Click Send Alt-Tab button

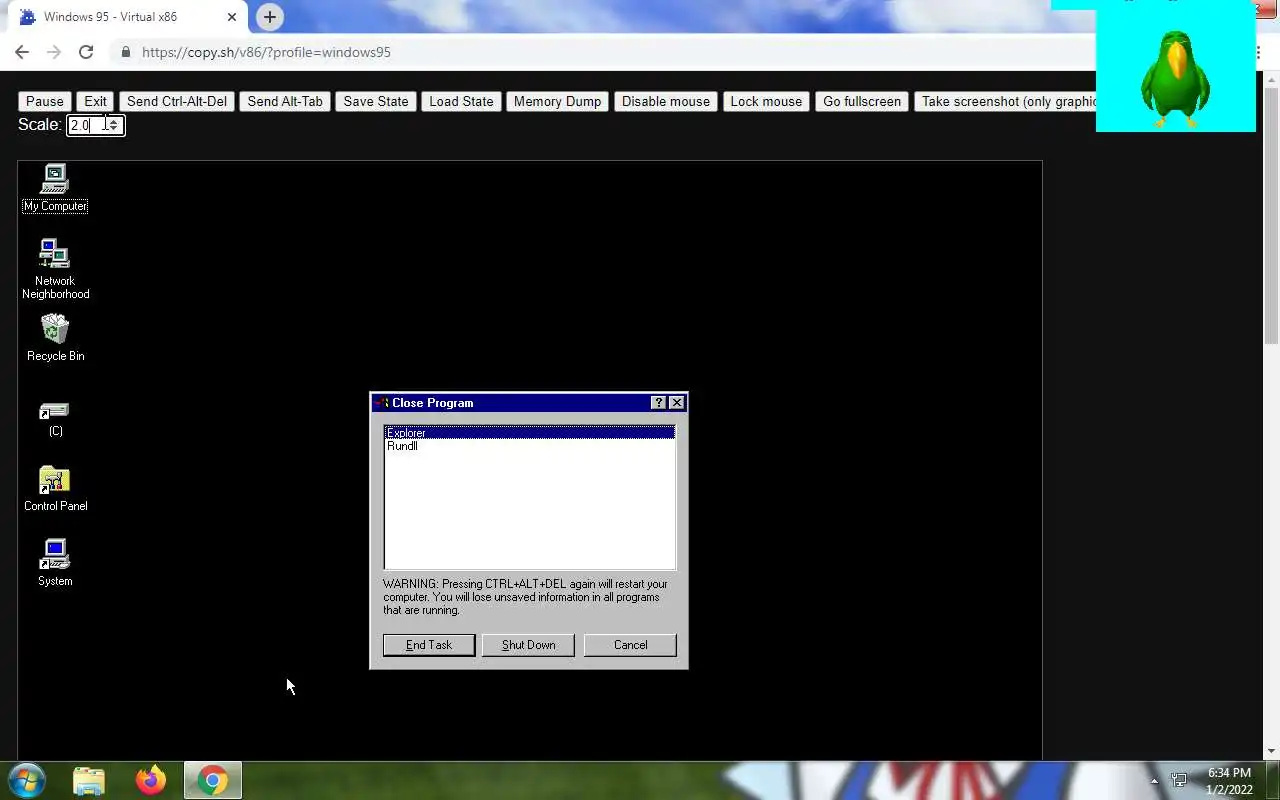point(285,101)
